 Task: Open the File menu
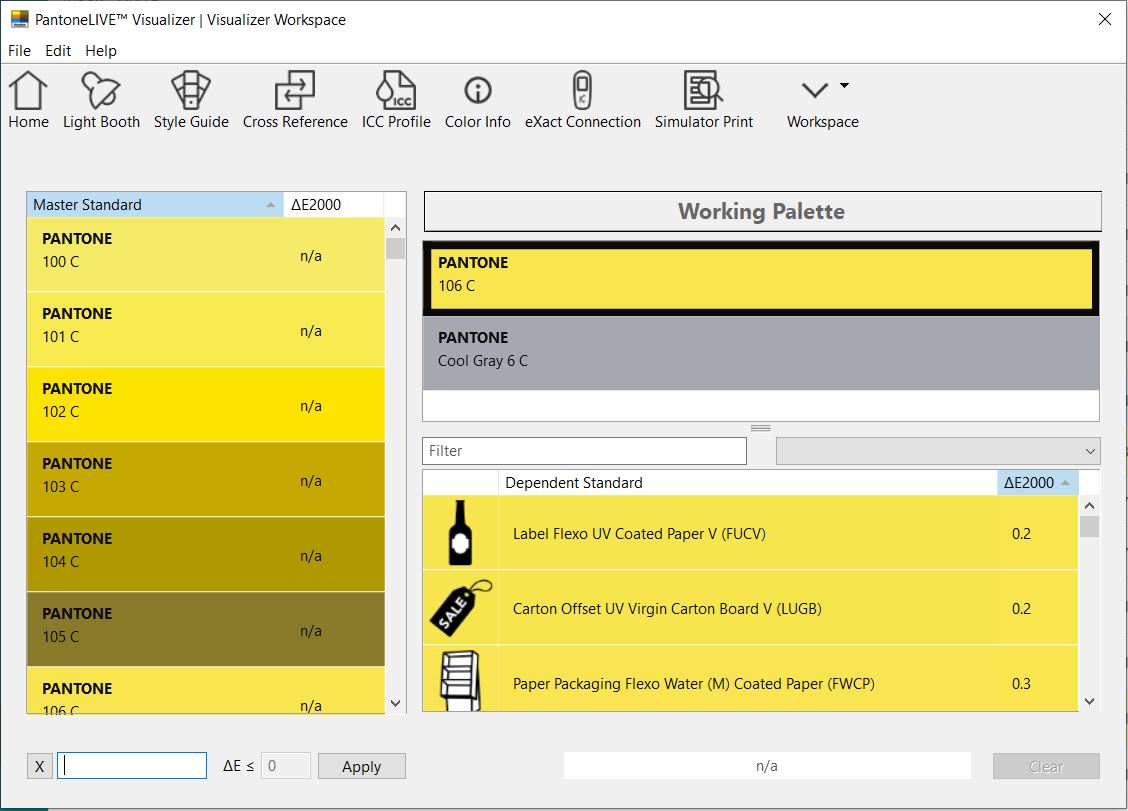(19, 51)
